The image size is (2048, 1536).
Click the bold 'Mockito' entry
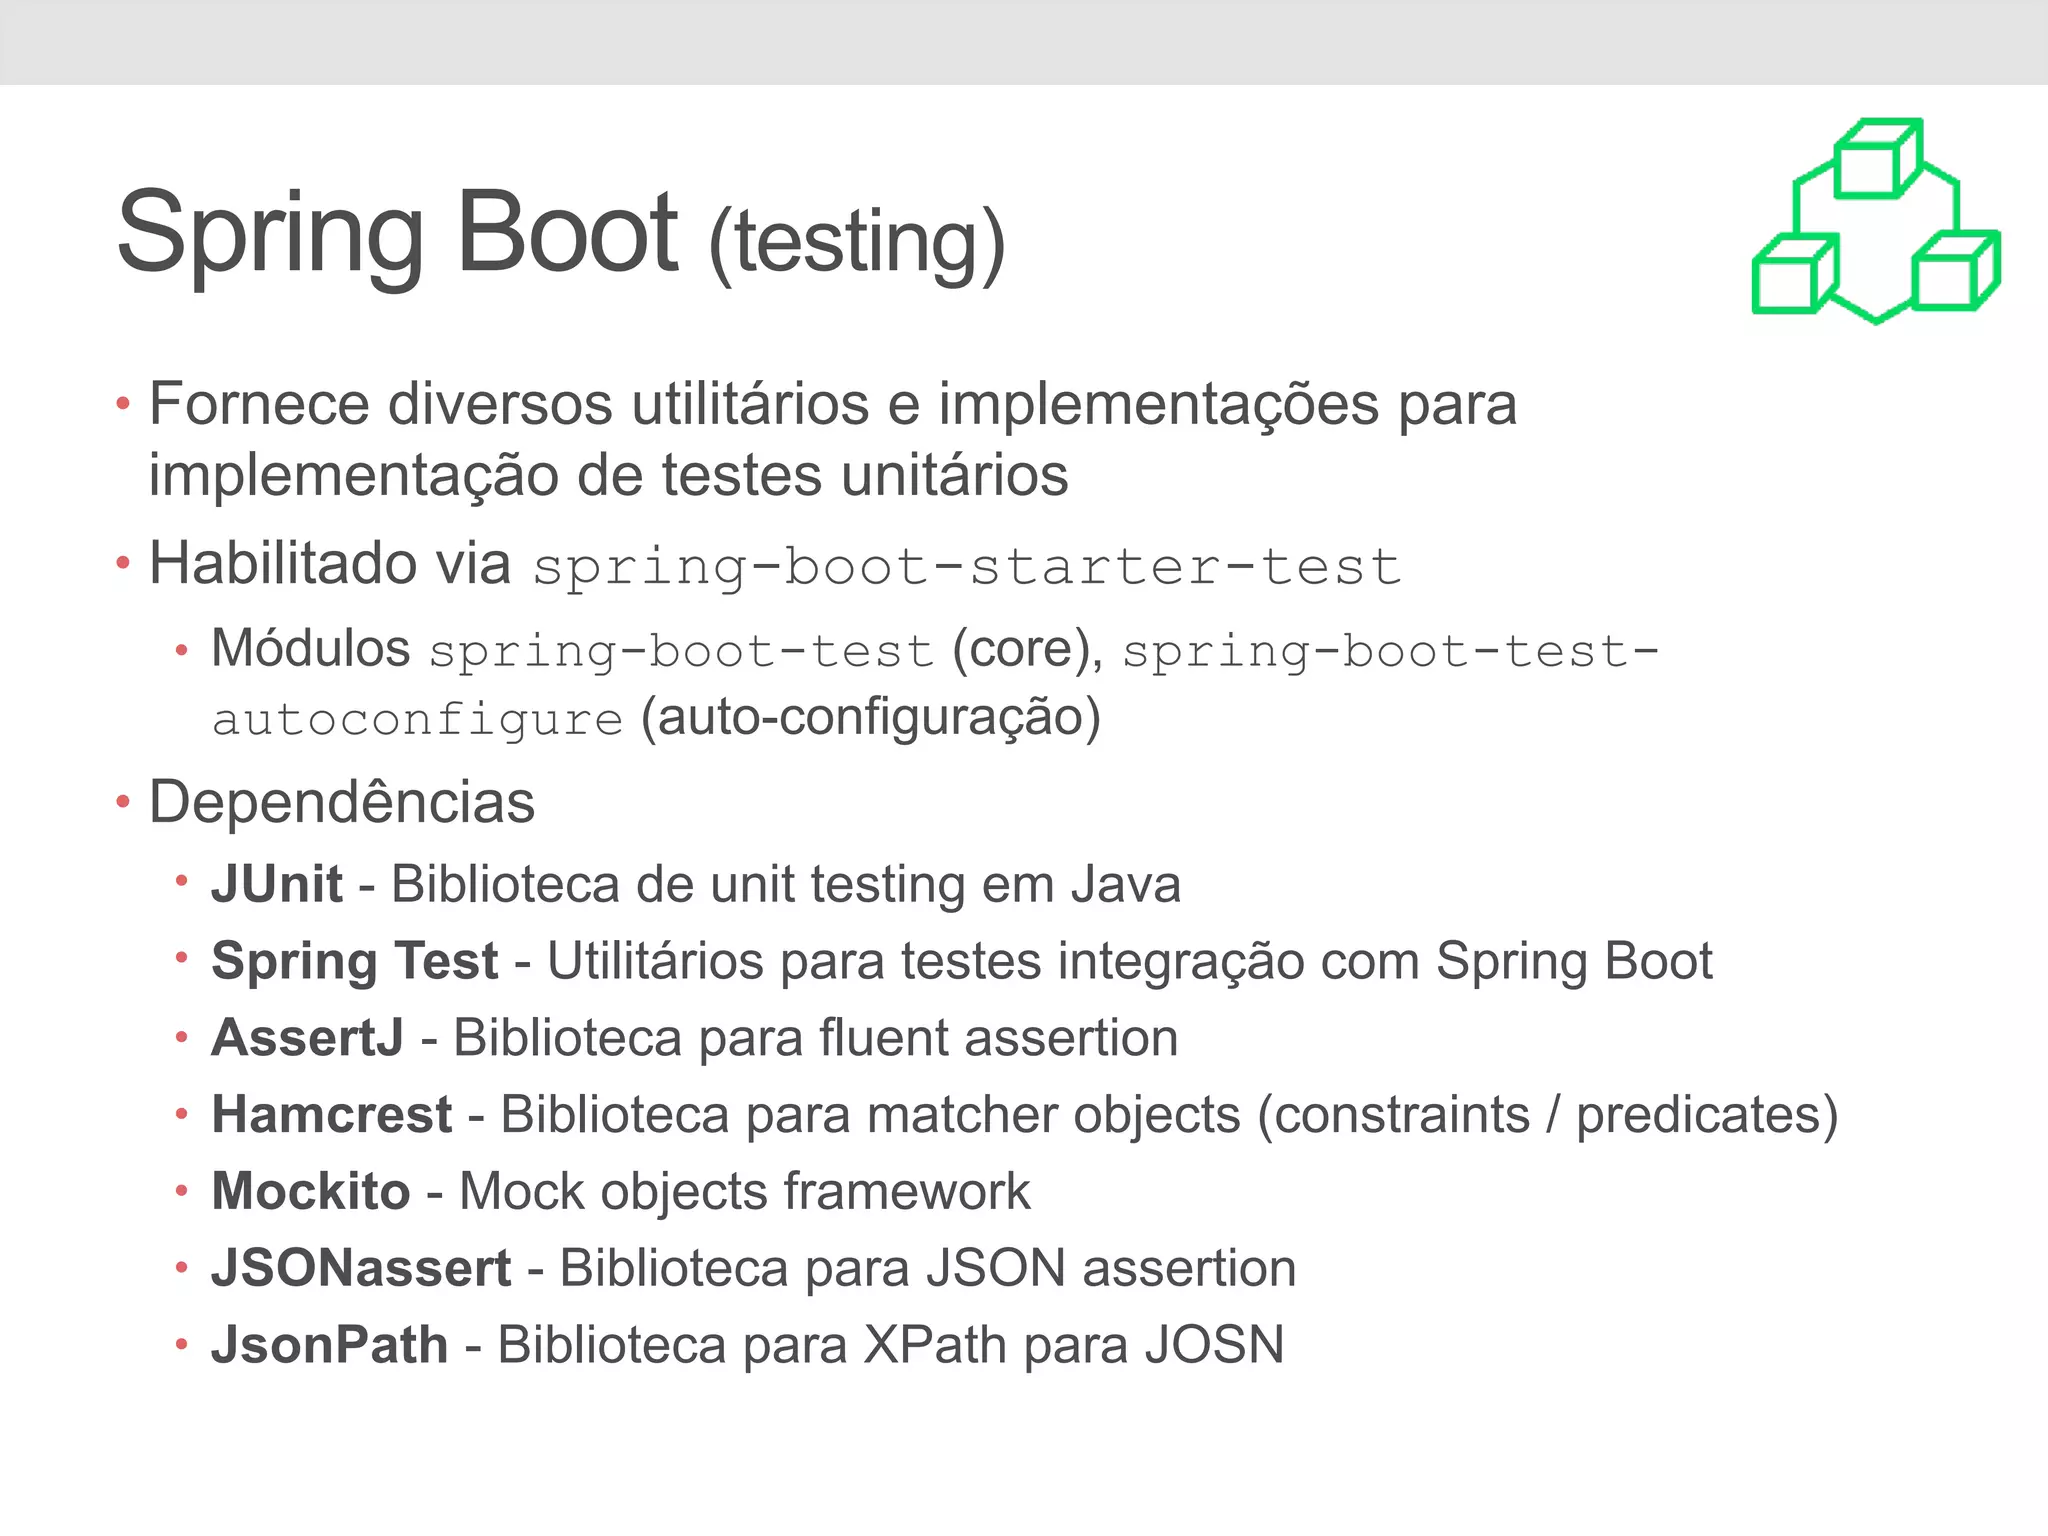[x=311, y=1192]
